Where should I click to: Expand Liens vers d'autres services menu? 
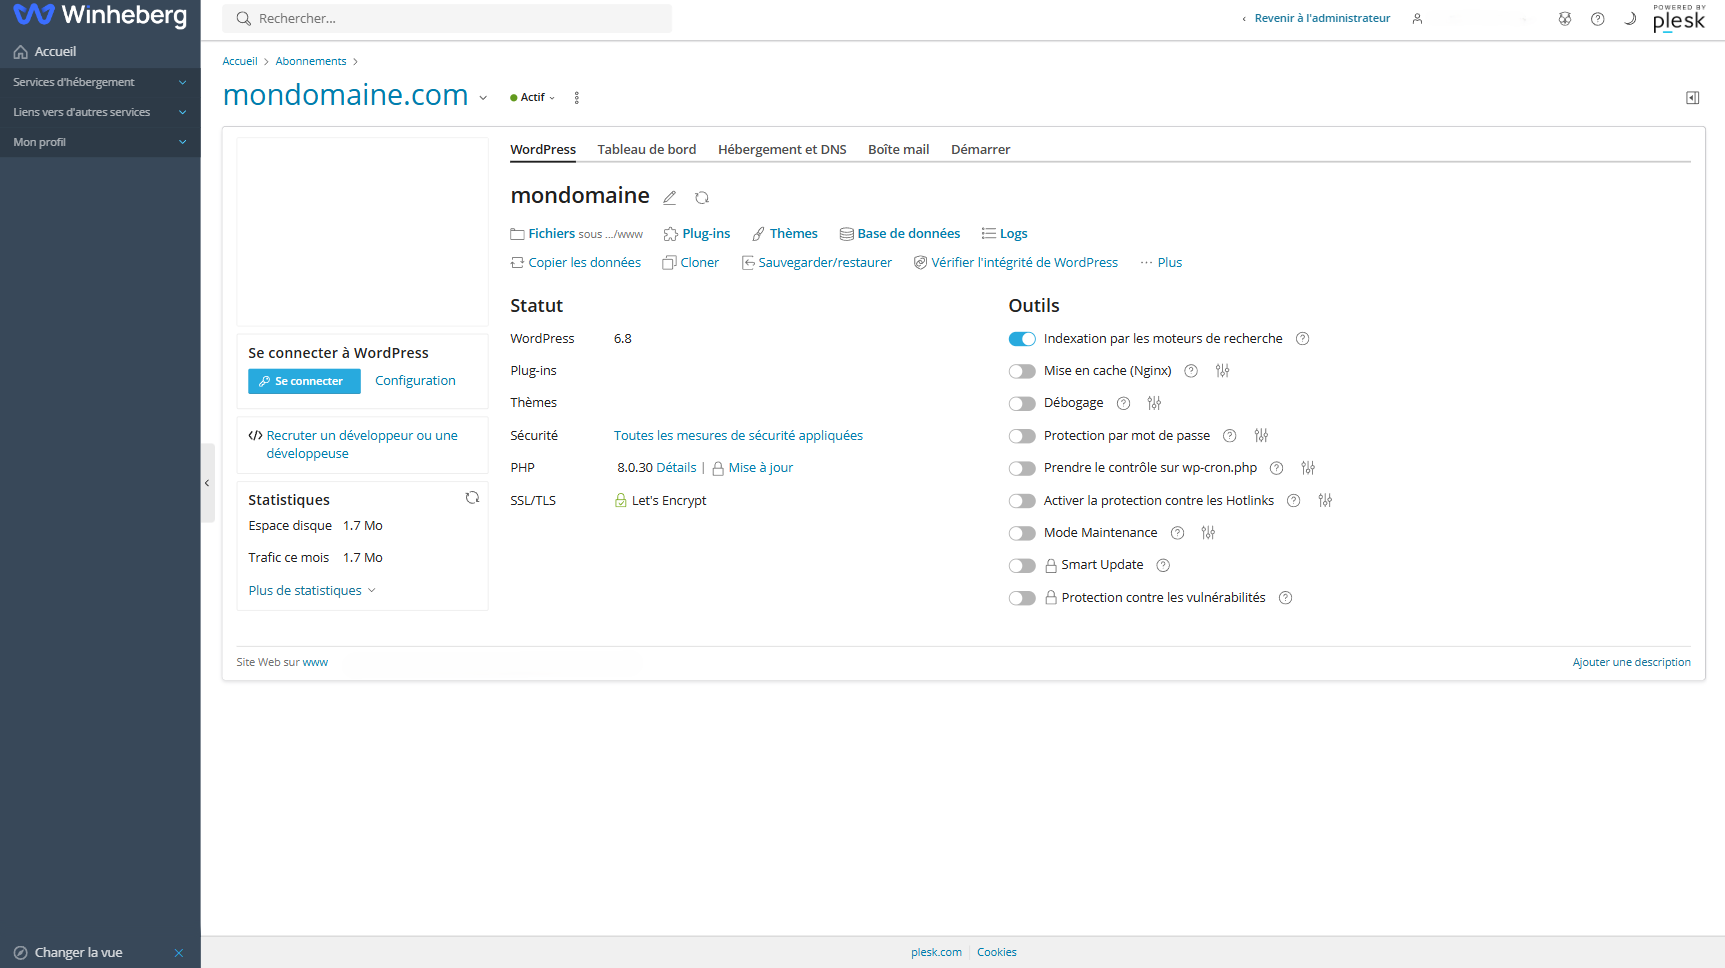[x=100, y=112]
